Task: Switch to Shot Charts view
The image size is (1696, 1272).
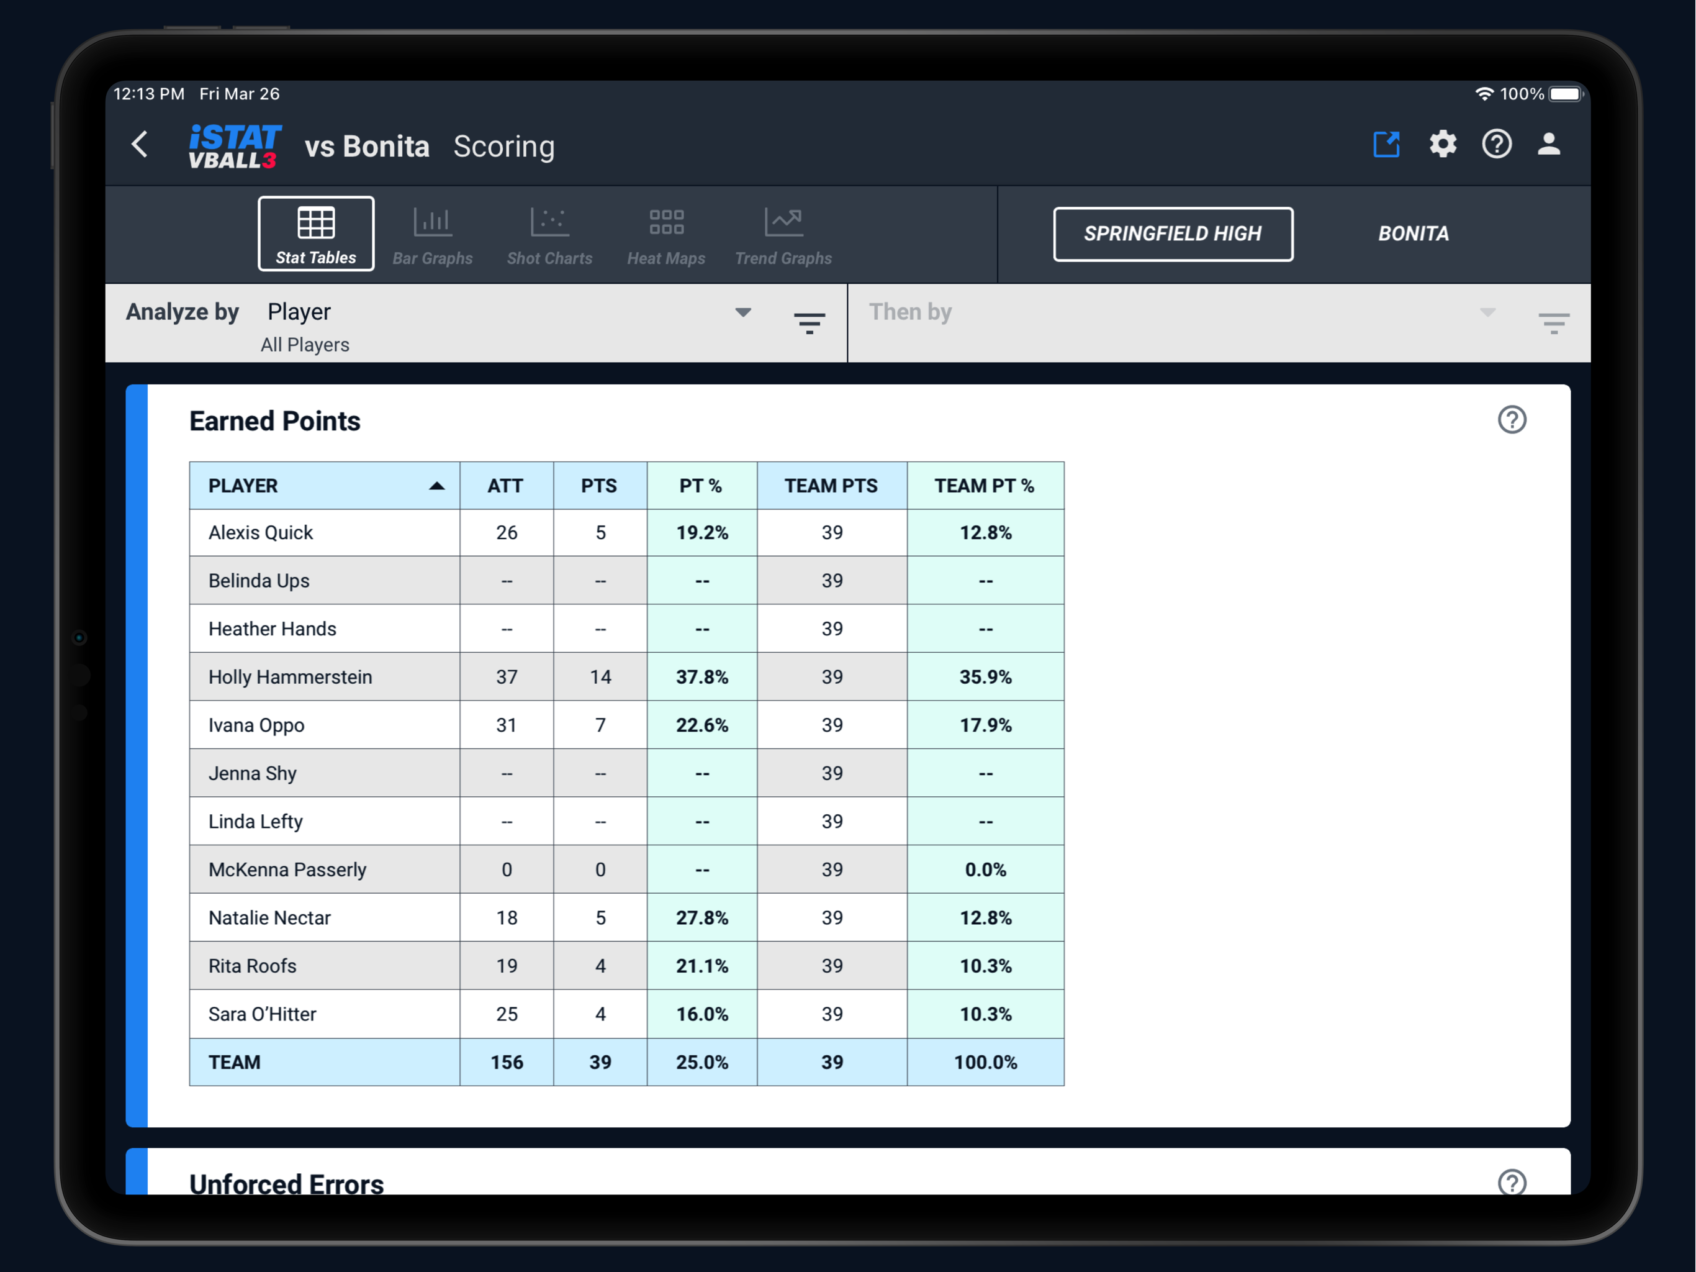Action: [x=549, y=235]
